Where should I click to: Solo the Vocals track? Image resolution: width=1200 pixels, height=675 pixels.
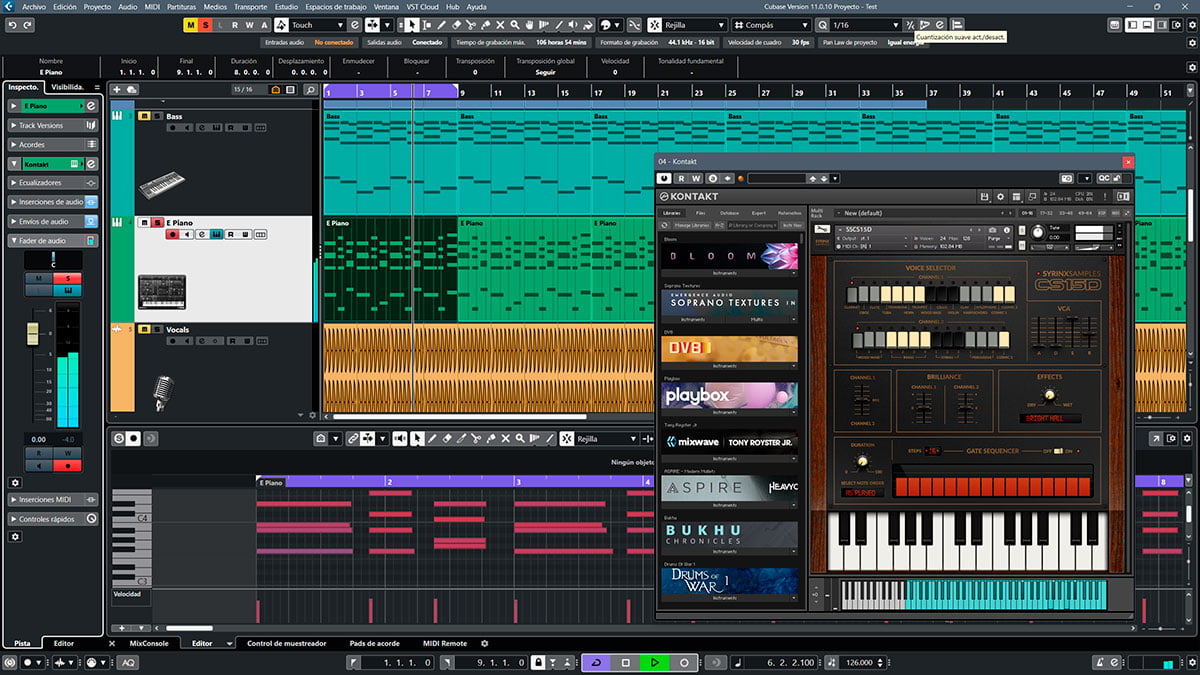pos(157,329)
